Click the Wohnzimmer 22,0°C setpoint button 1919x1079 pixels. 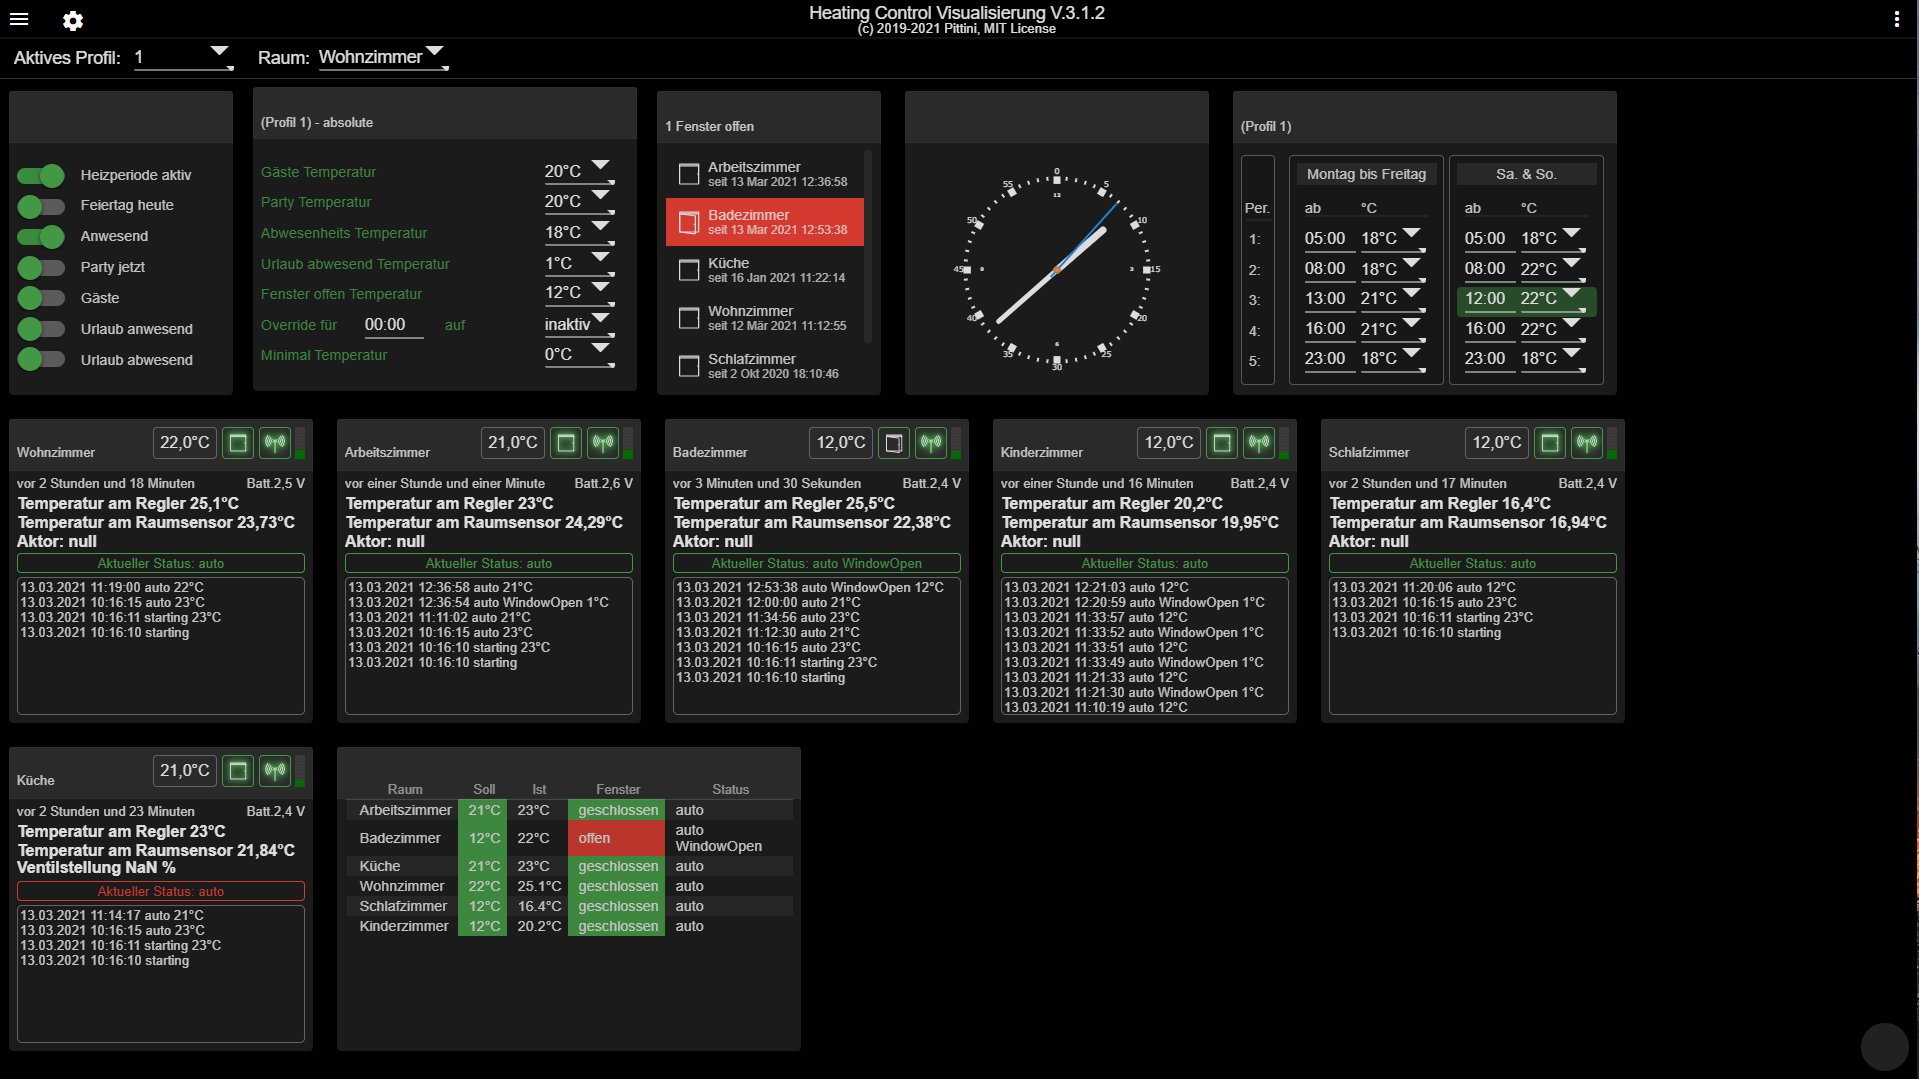(185, 443)
